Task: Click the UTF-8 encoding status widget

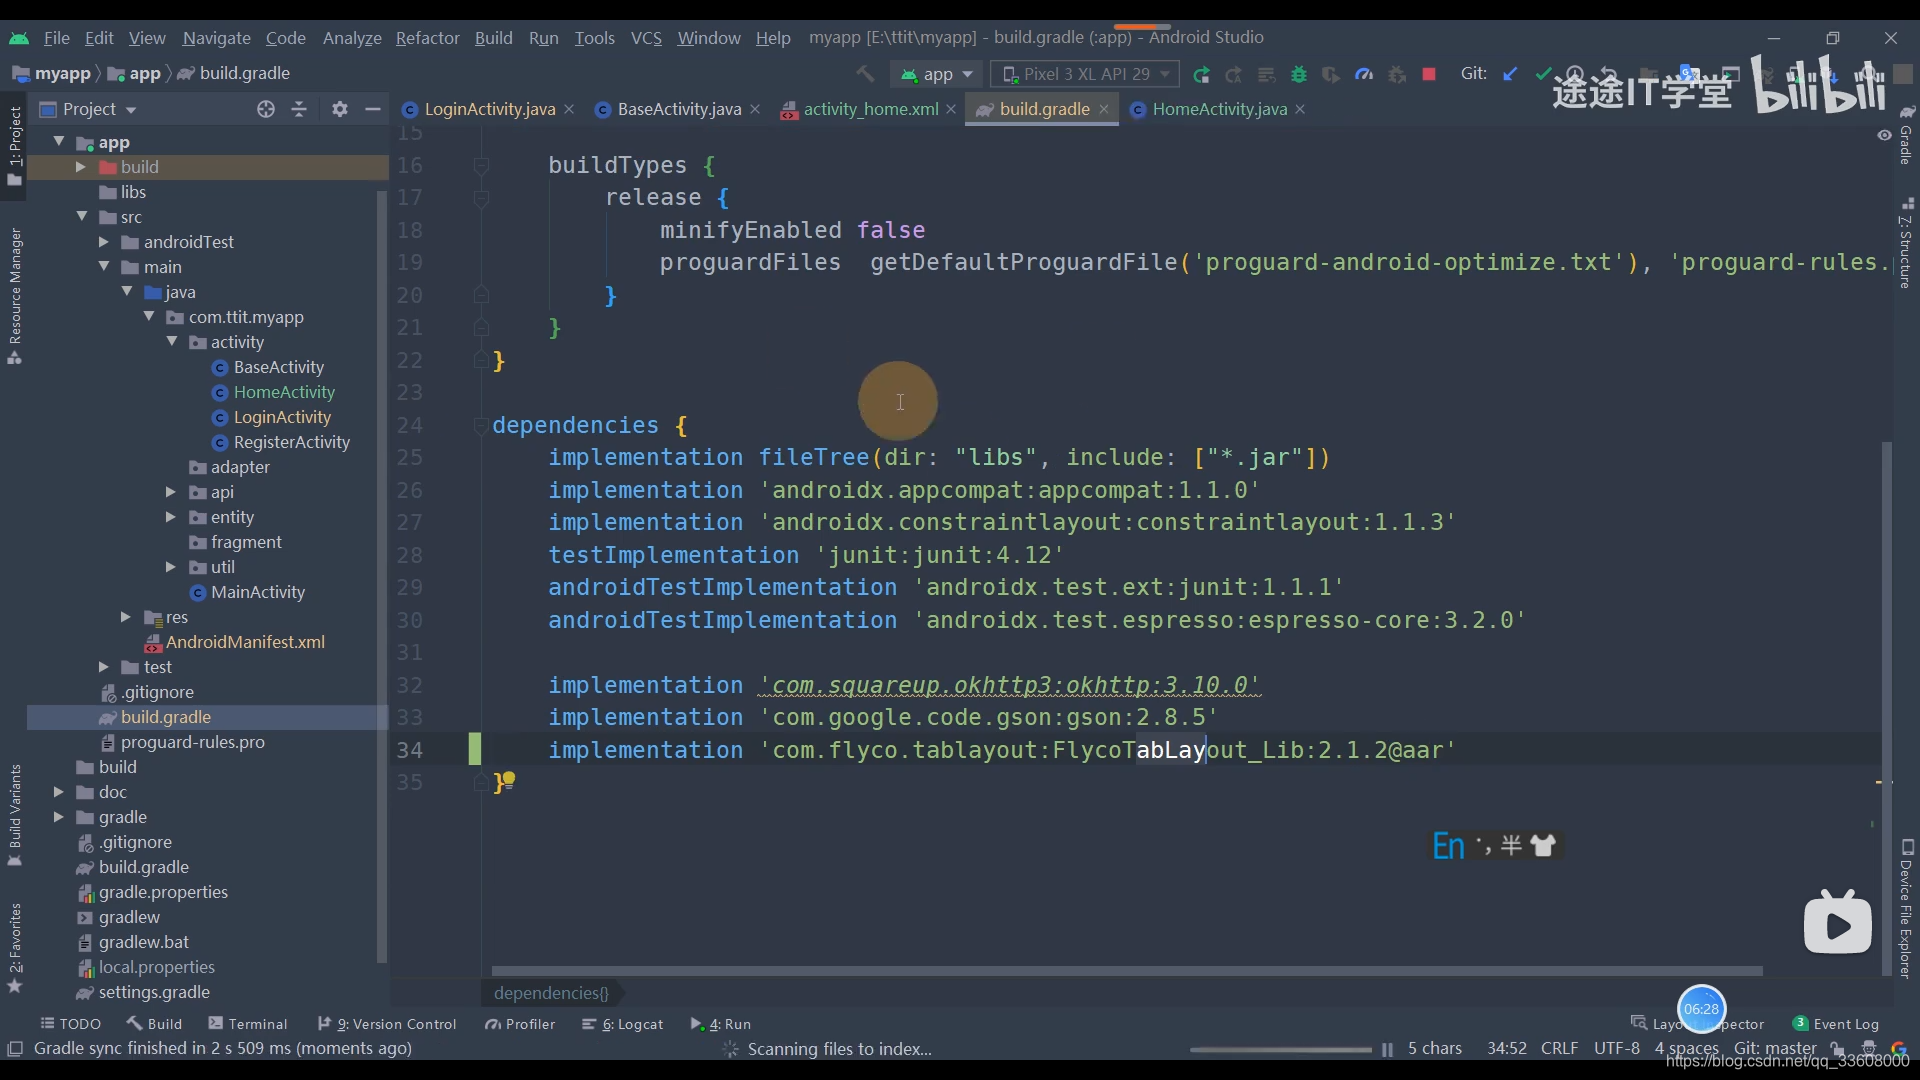Action: [1616, 1048]
